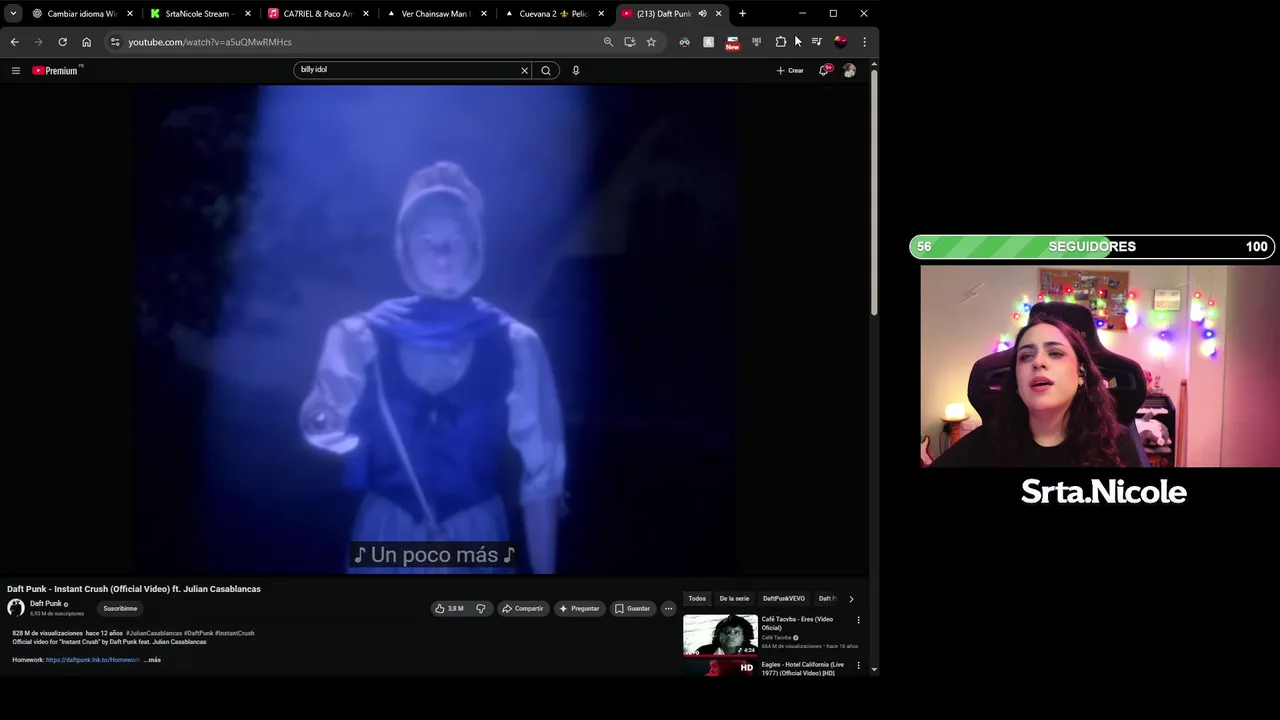1280x720 pixels.
Task: Clear the 'billy idol' search text
Action: click(524, 70)
